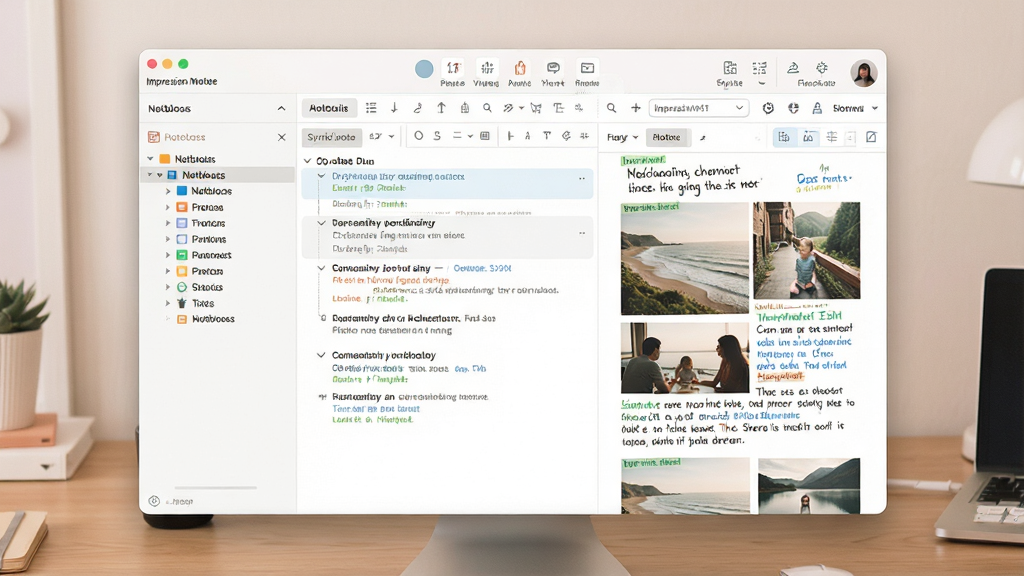This screenshot has width=1024, height=576.
Task: Click the globe icon in the right toolbar
Action: click(x=793, y=108)
